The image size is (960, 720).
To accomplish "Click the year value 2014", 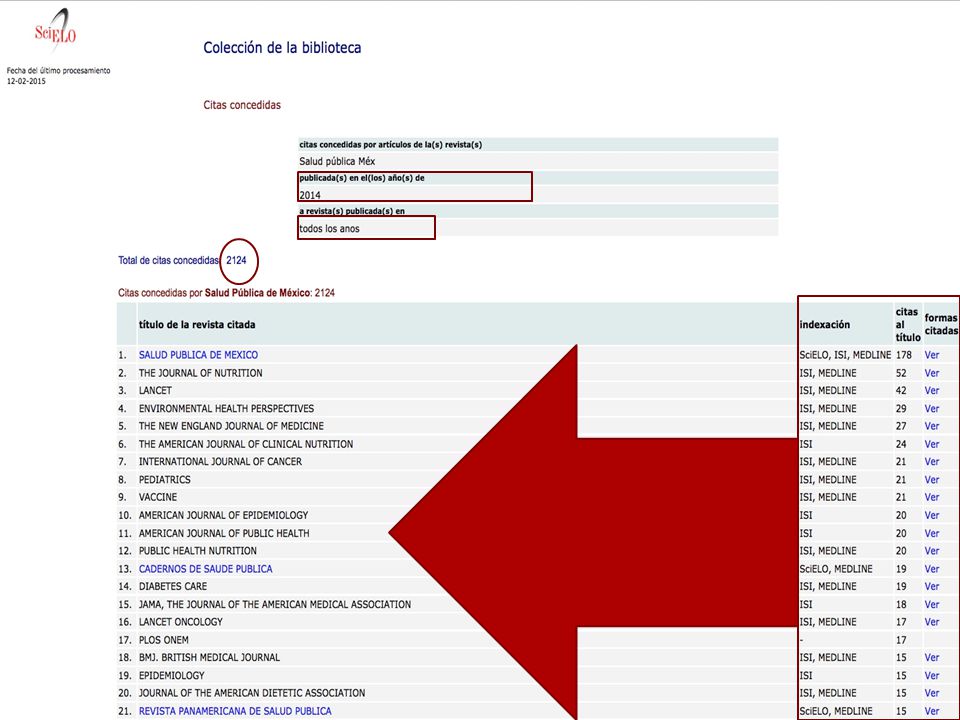I will [310, 195].
